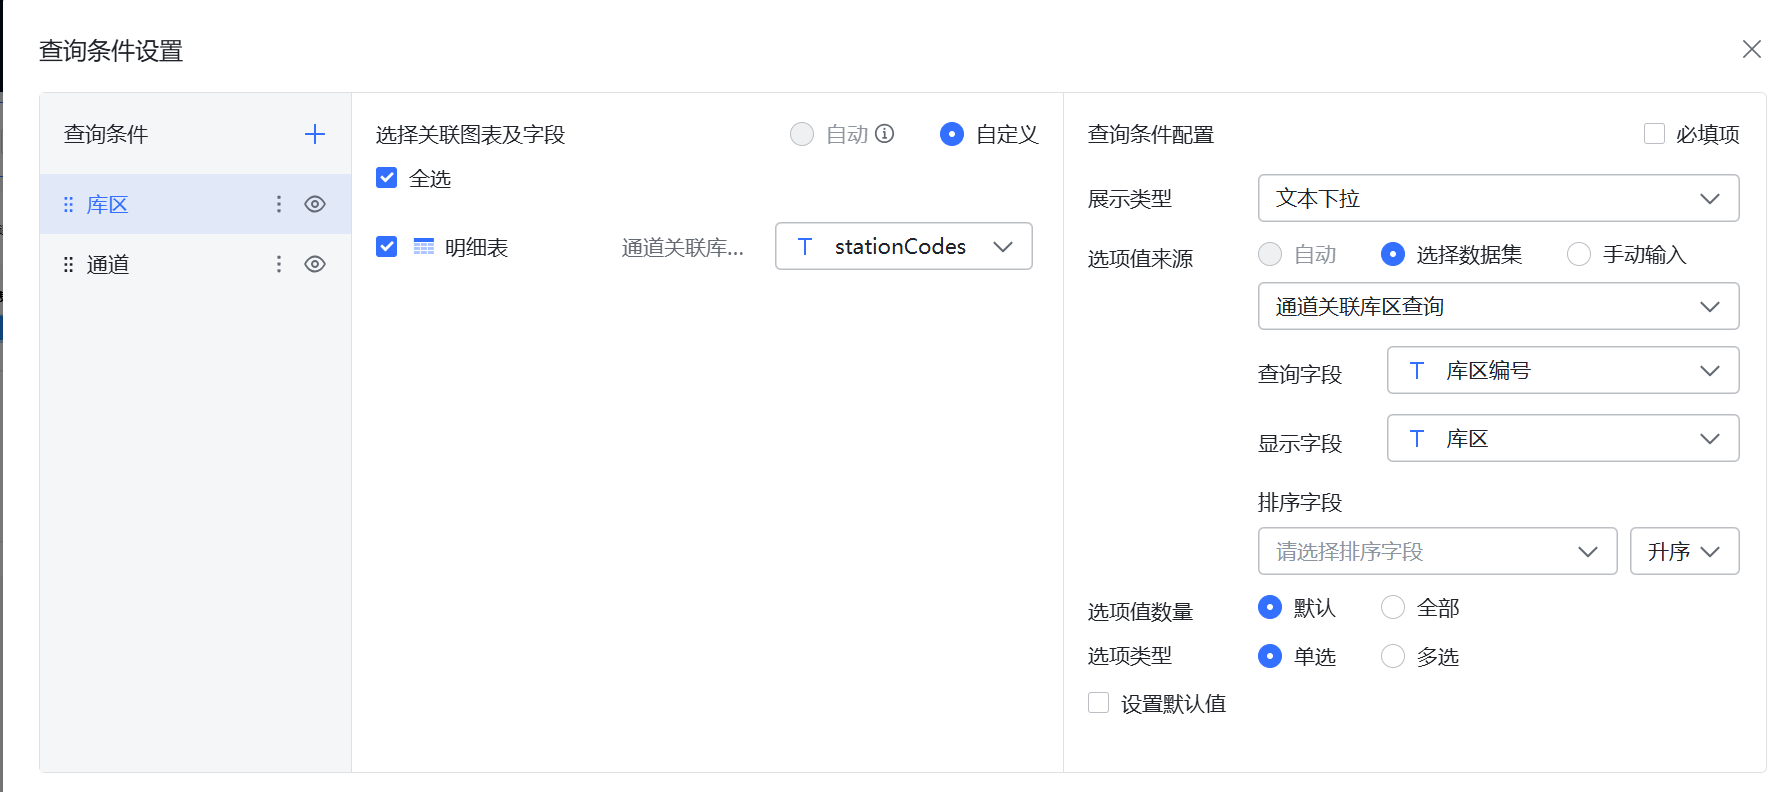
Task: Click the info icon beside 自动
Action: 885,133
